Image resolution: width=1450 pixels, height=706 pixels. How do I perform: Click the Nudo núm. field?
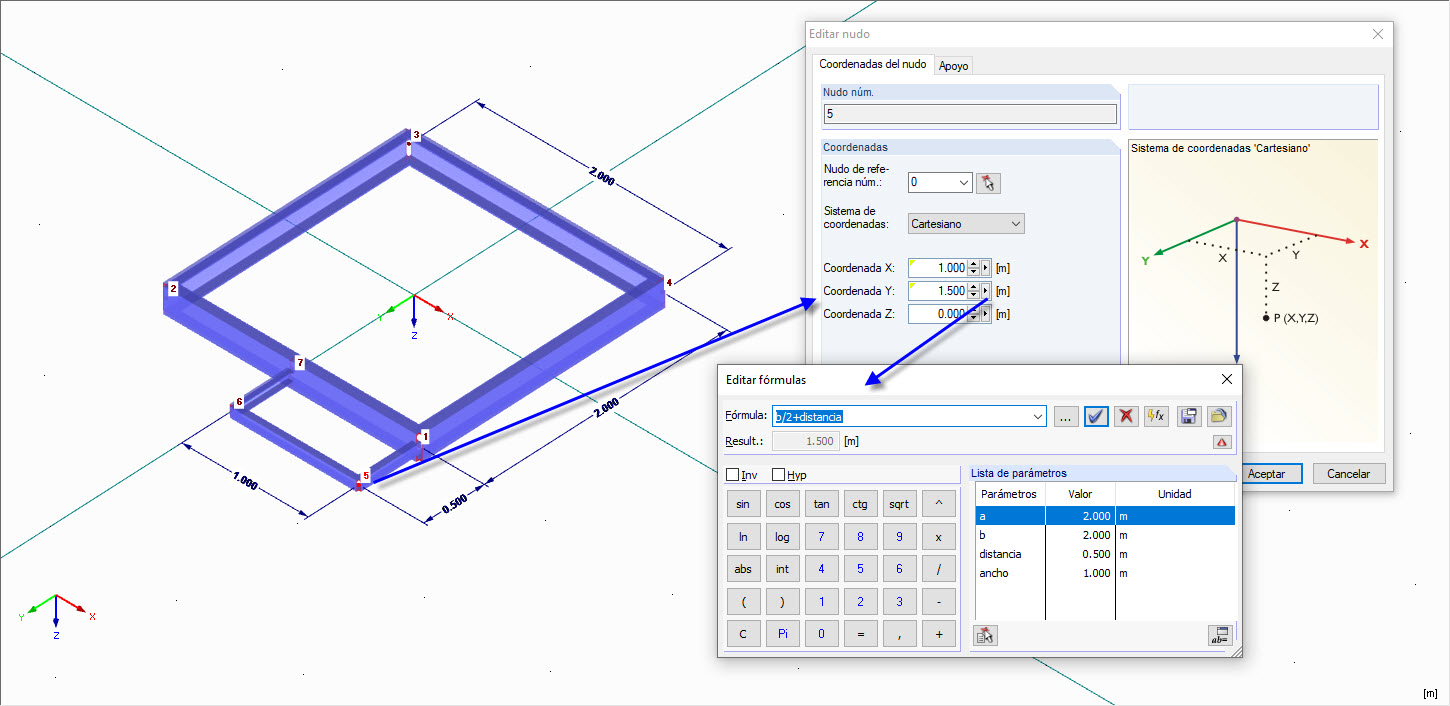click(x=969, y=114)
